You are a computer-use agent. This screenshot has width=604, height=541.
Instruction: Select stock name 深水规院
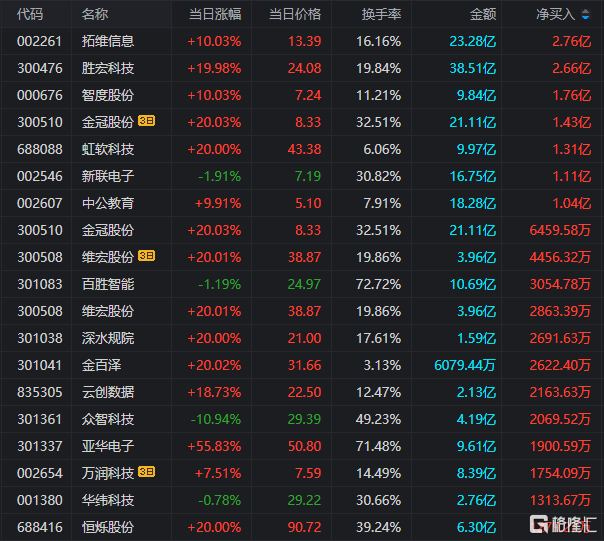point(108,338)
